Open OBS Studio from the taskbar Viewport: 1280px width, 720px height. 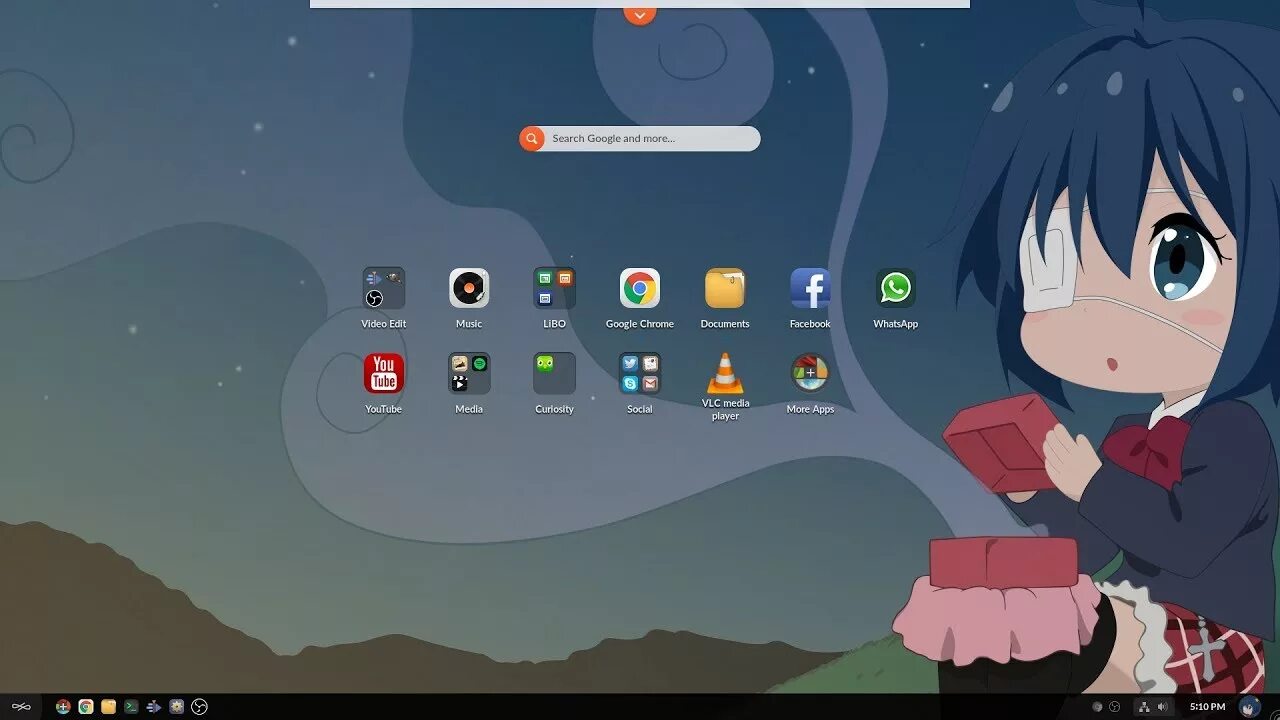(199, 707)
